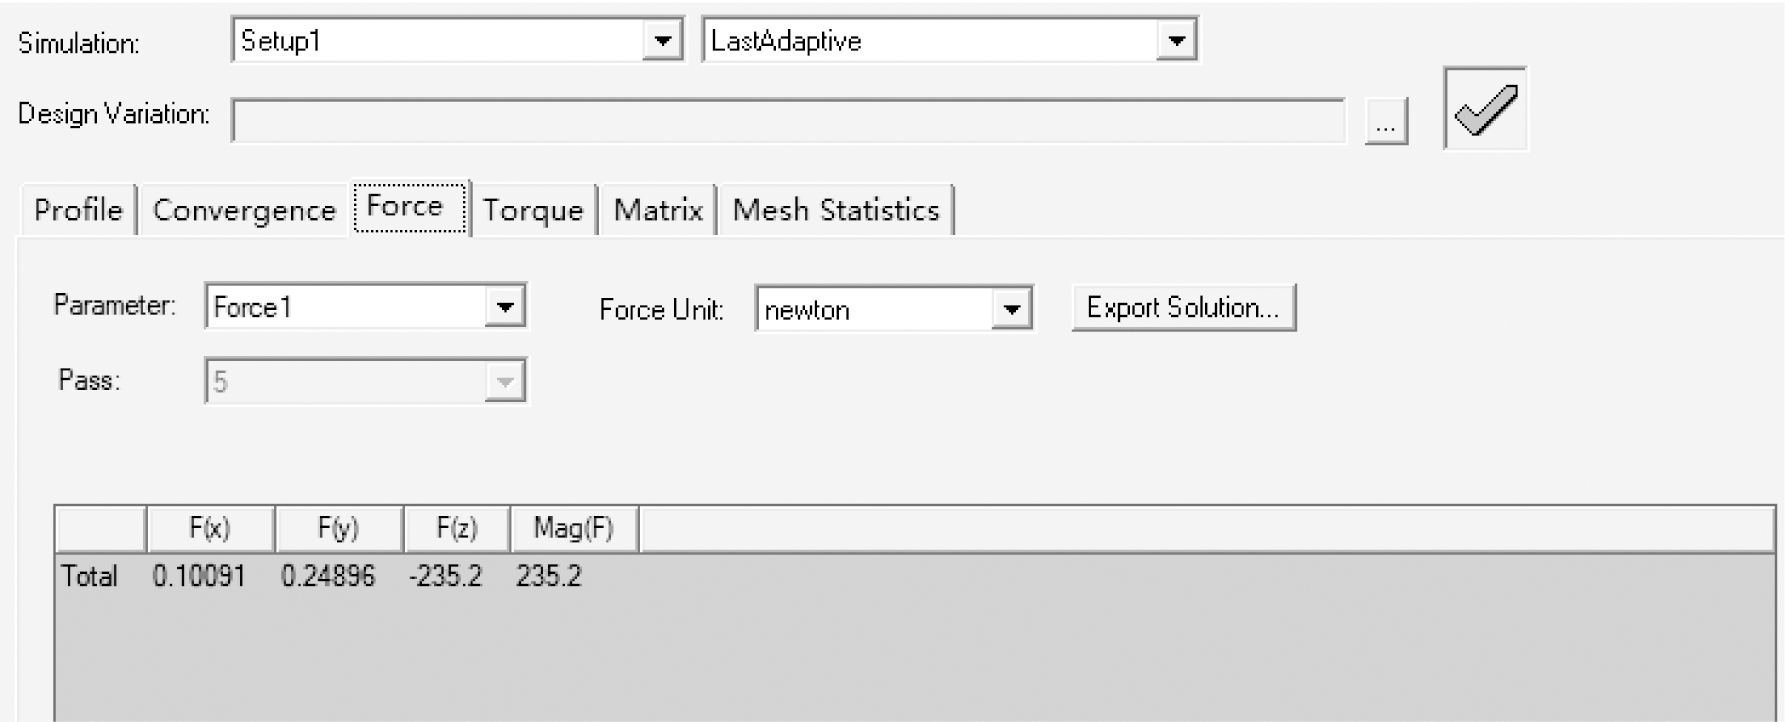Click the Design Variation browse ellipsis button
This screenshot has width=1785, height=722.
pyautogui.click(x=1386, y=123)
